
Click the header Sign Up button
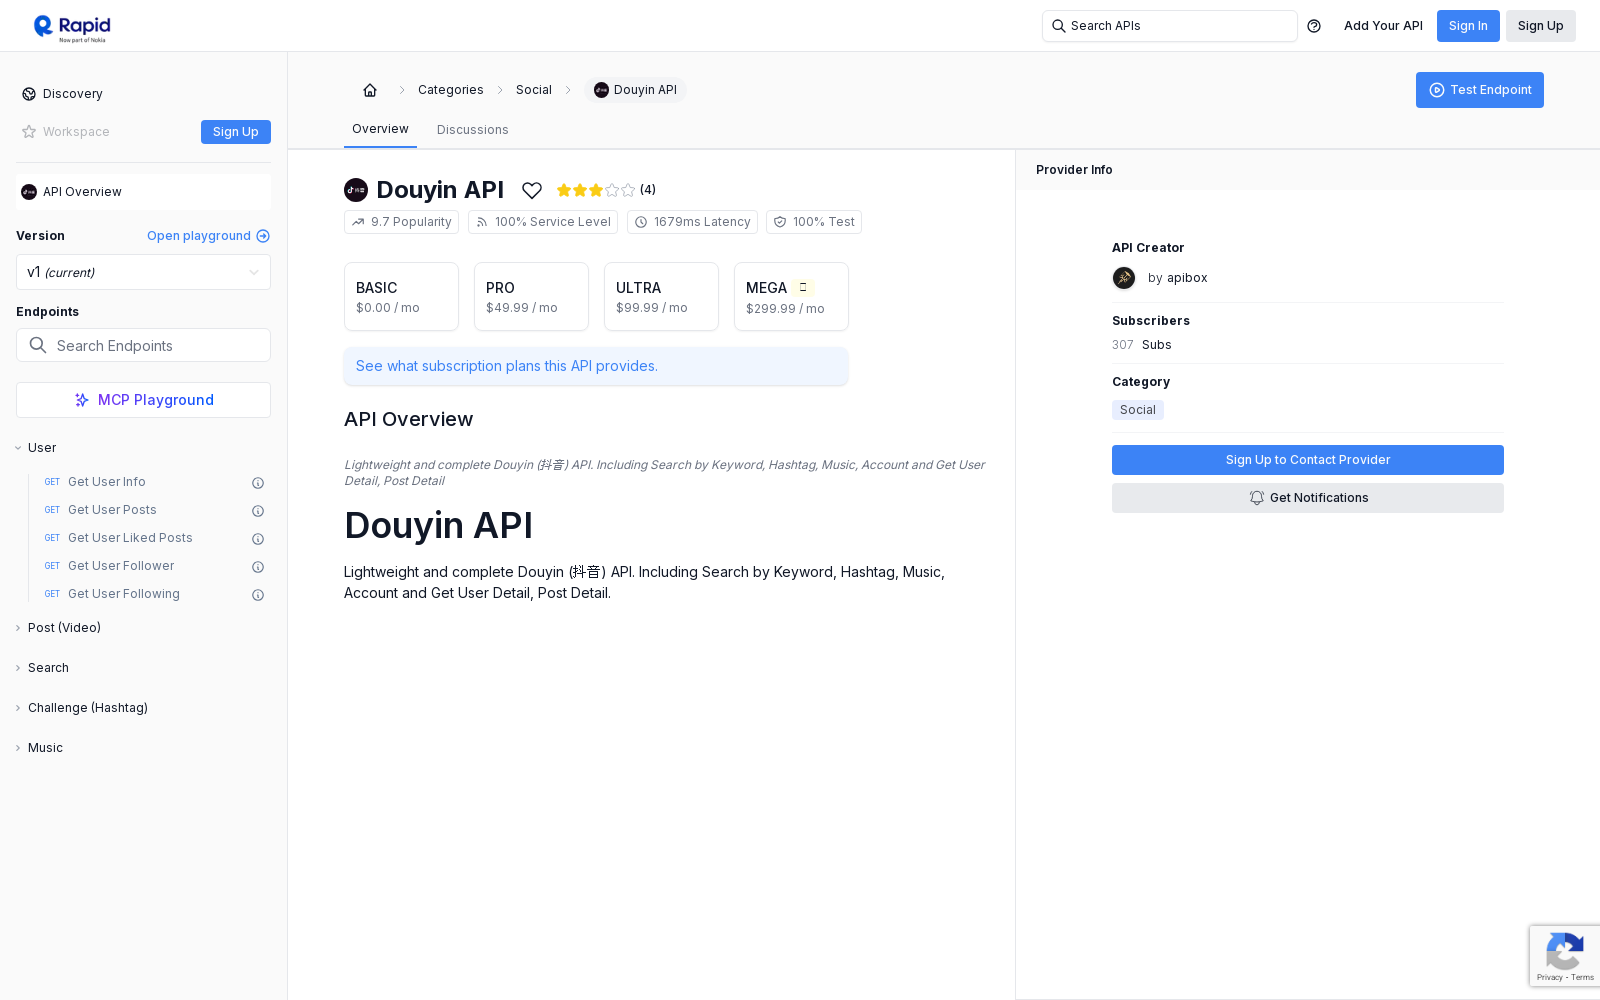pos(1541,26)
